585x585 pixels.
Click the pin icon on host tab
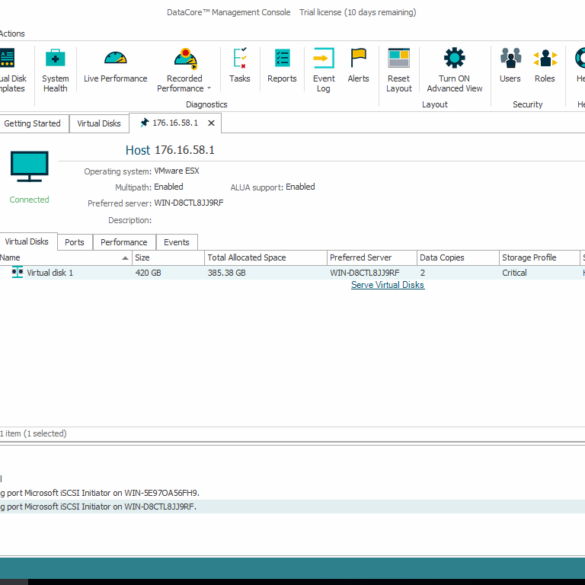[x=144, y=123]
